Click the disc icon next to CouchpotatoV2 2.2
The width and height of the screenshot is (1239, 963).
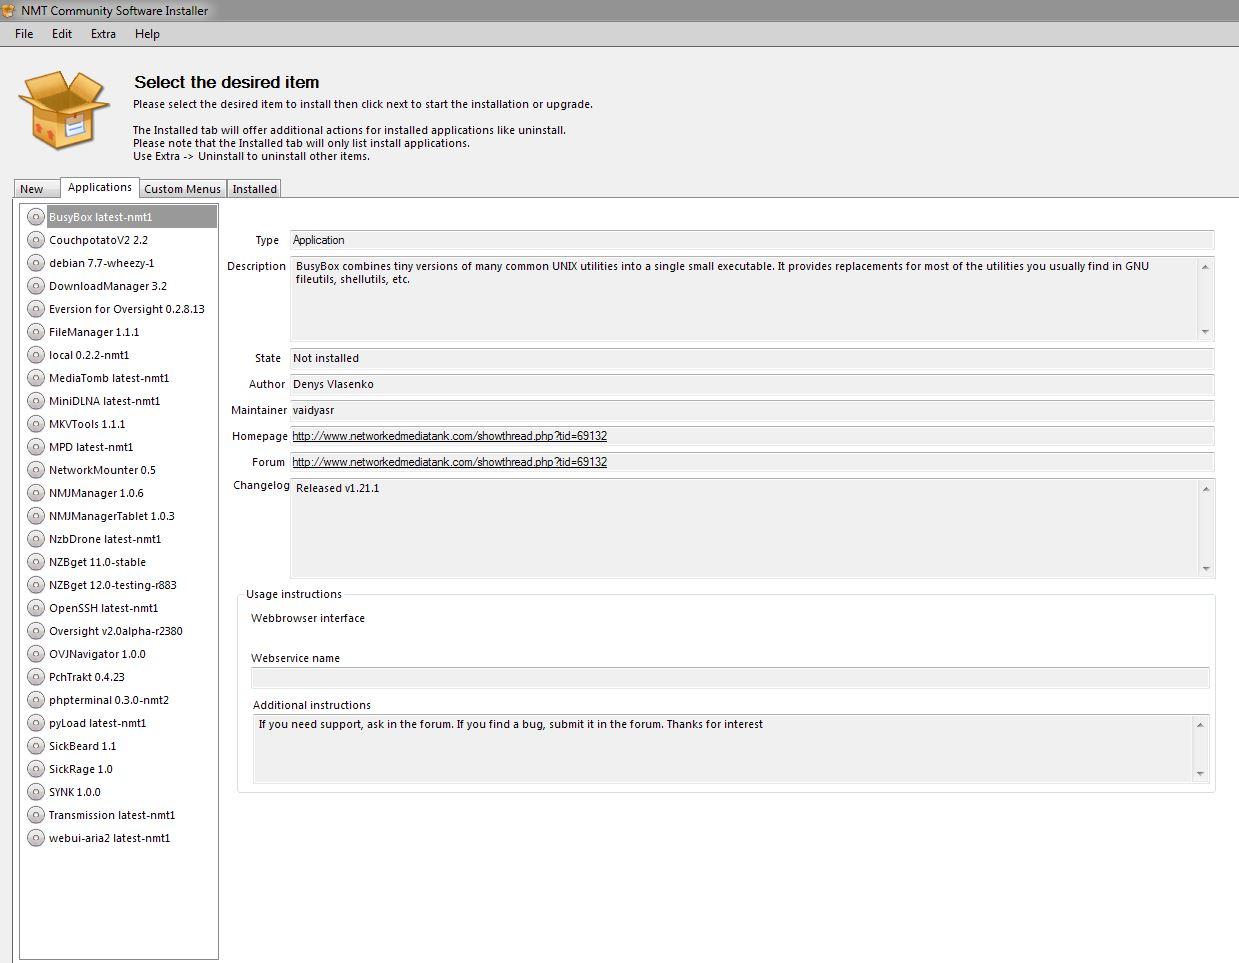(x=36, y=240)
